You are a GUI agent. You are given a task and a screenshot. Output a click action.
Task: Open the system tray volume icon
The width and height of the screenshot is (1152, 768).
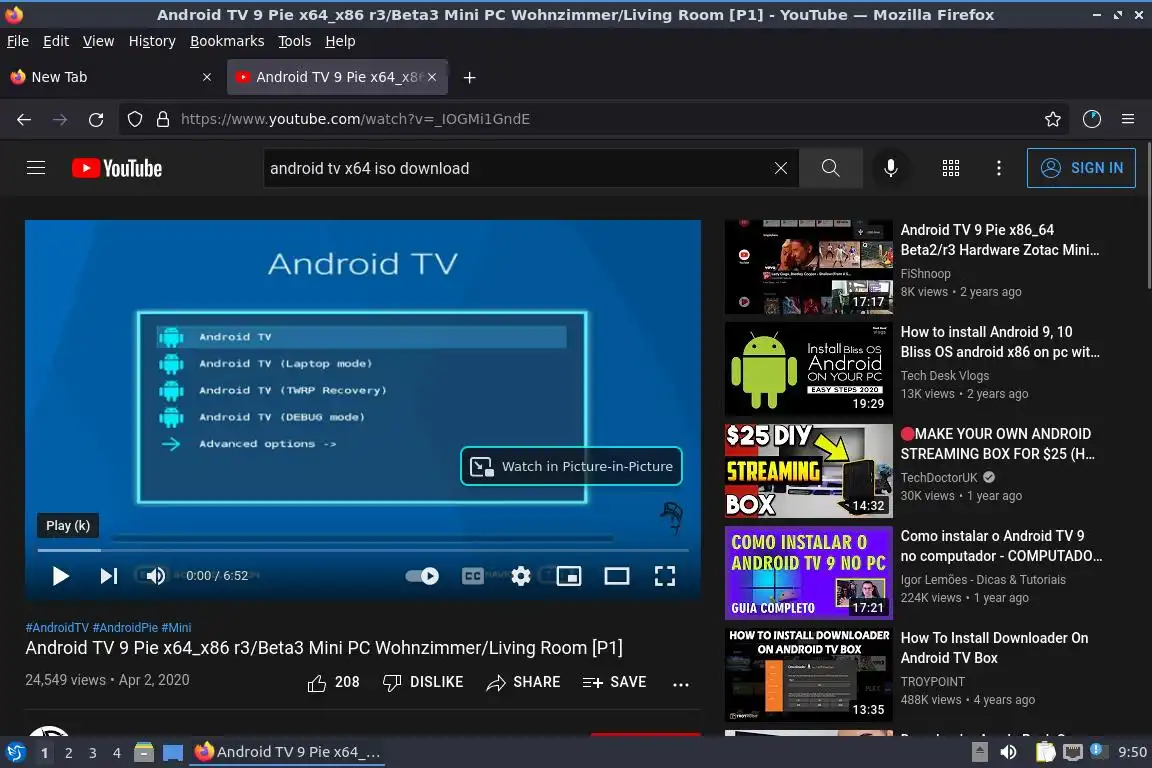pyautogui.click(x=1008, y=752)
